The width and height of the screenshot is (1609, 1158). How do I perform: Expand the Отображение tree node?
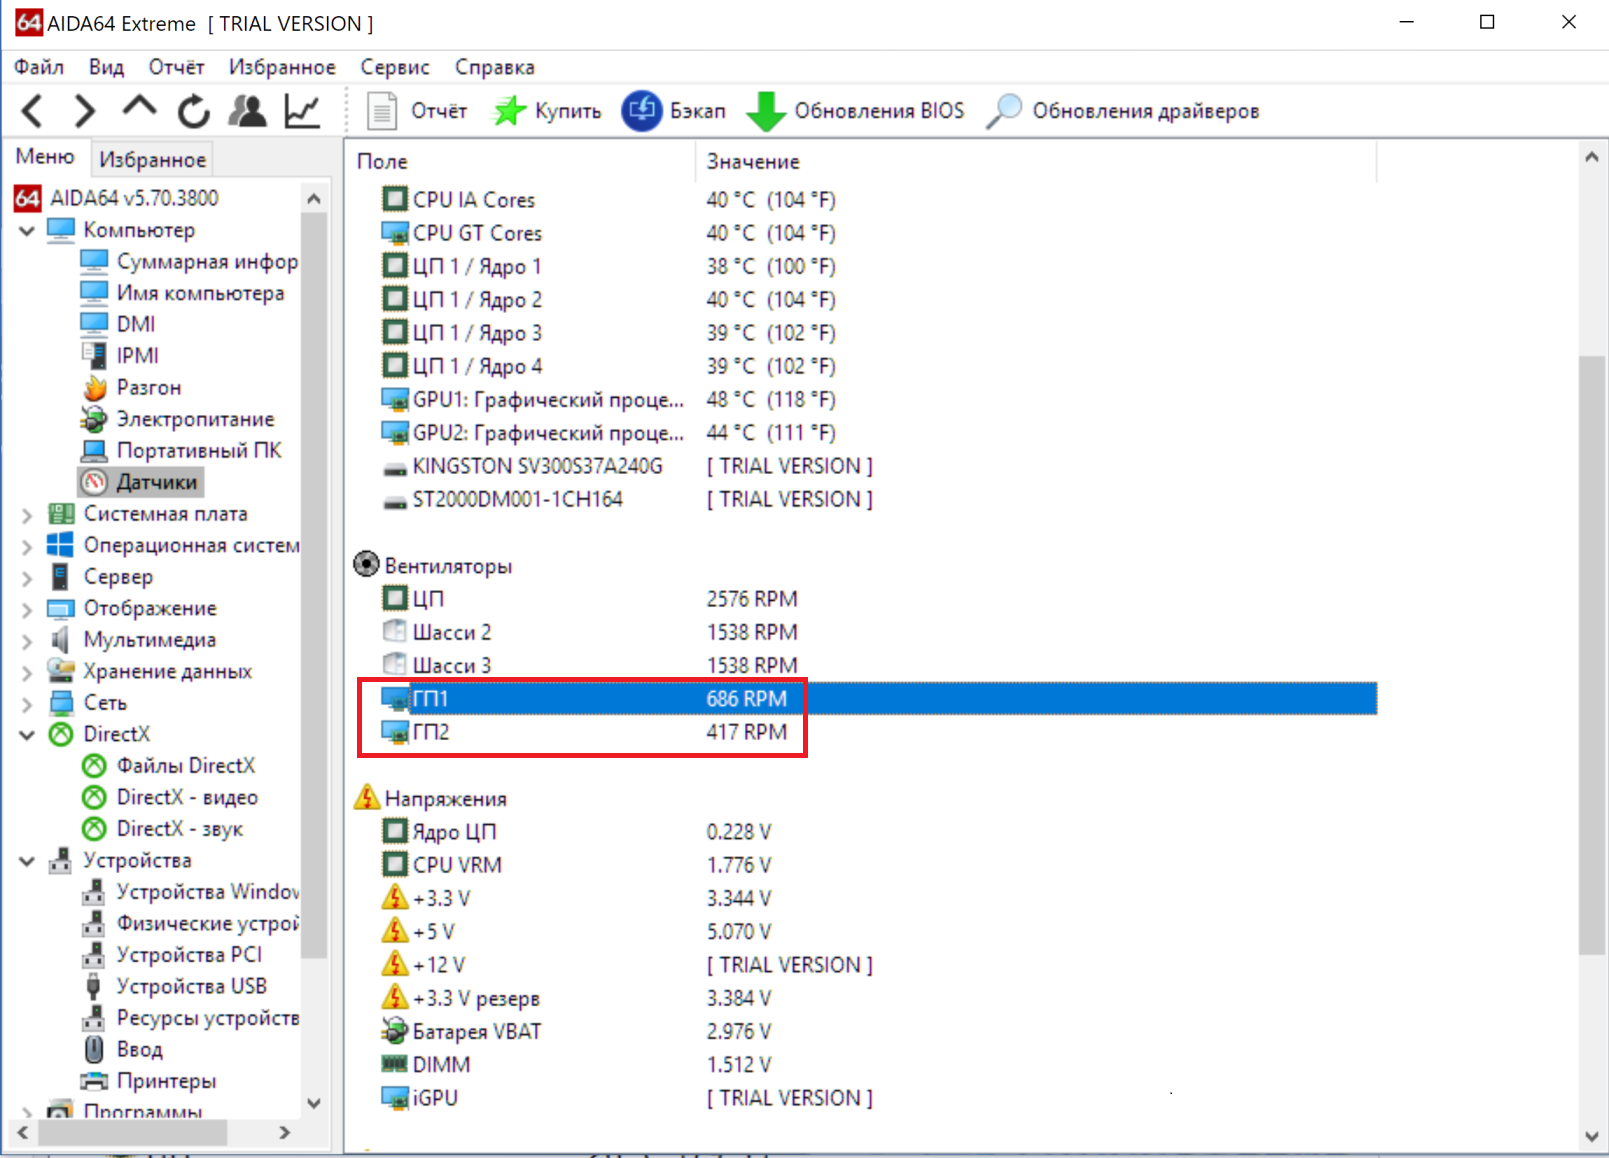coord(27,609)
